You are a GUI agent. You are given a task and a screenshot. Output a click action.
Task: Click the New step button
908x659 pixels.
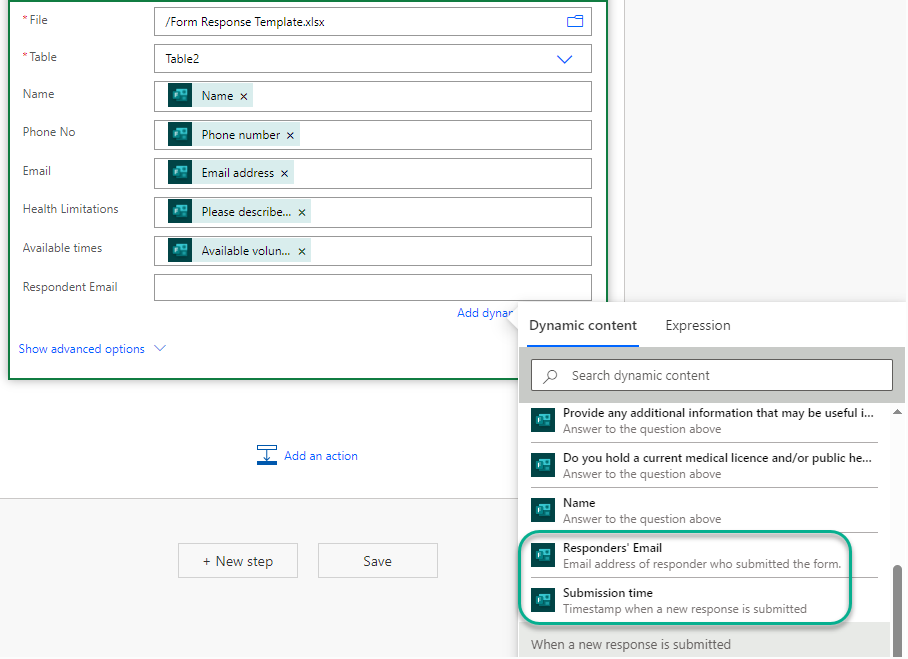(x=238, y=561)
